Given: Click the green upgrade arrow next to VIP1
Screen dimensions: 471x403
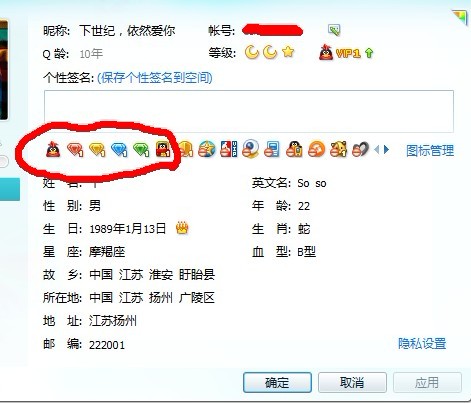Looking at the screenshot, I should 369,53.
